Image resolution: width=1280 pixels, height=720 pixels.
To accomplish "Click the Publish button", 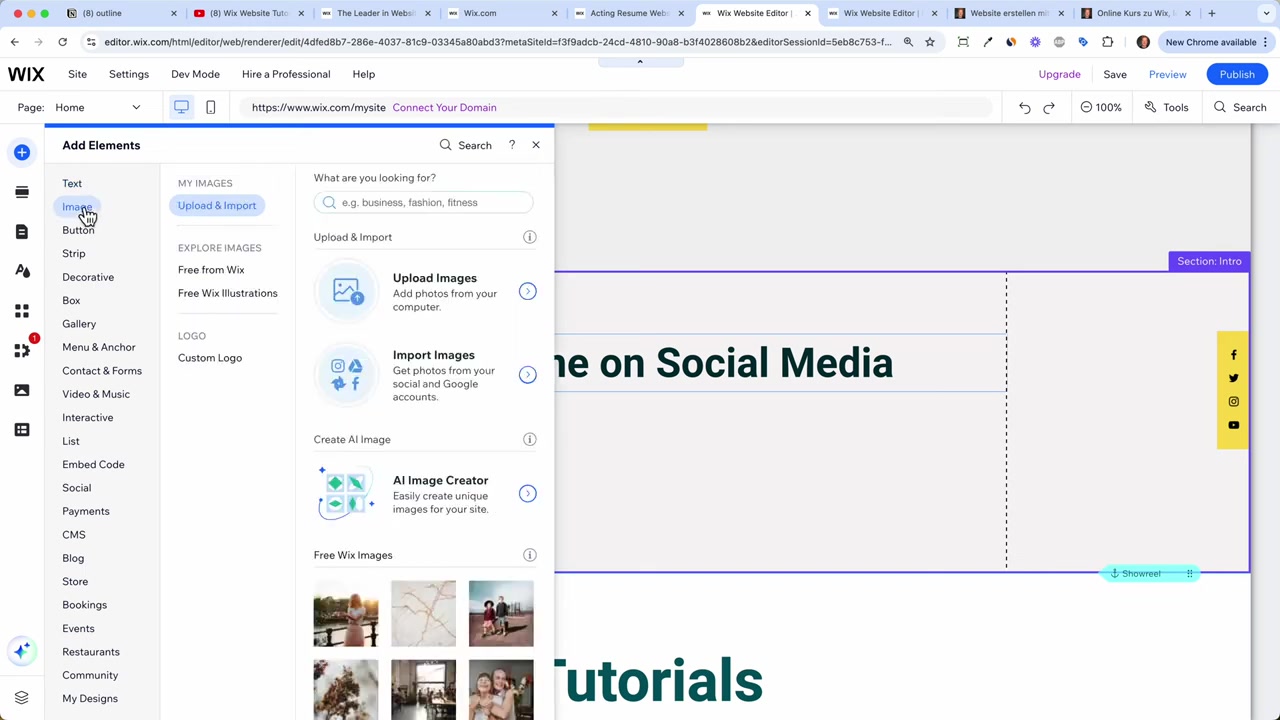I will click(x=1237, y=74).
